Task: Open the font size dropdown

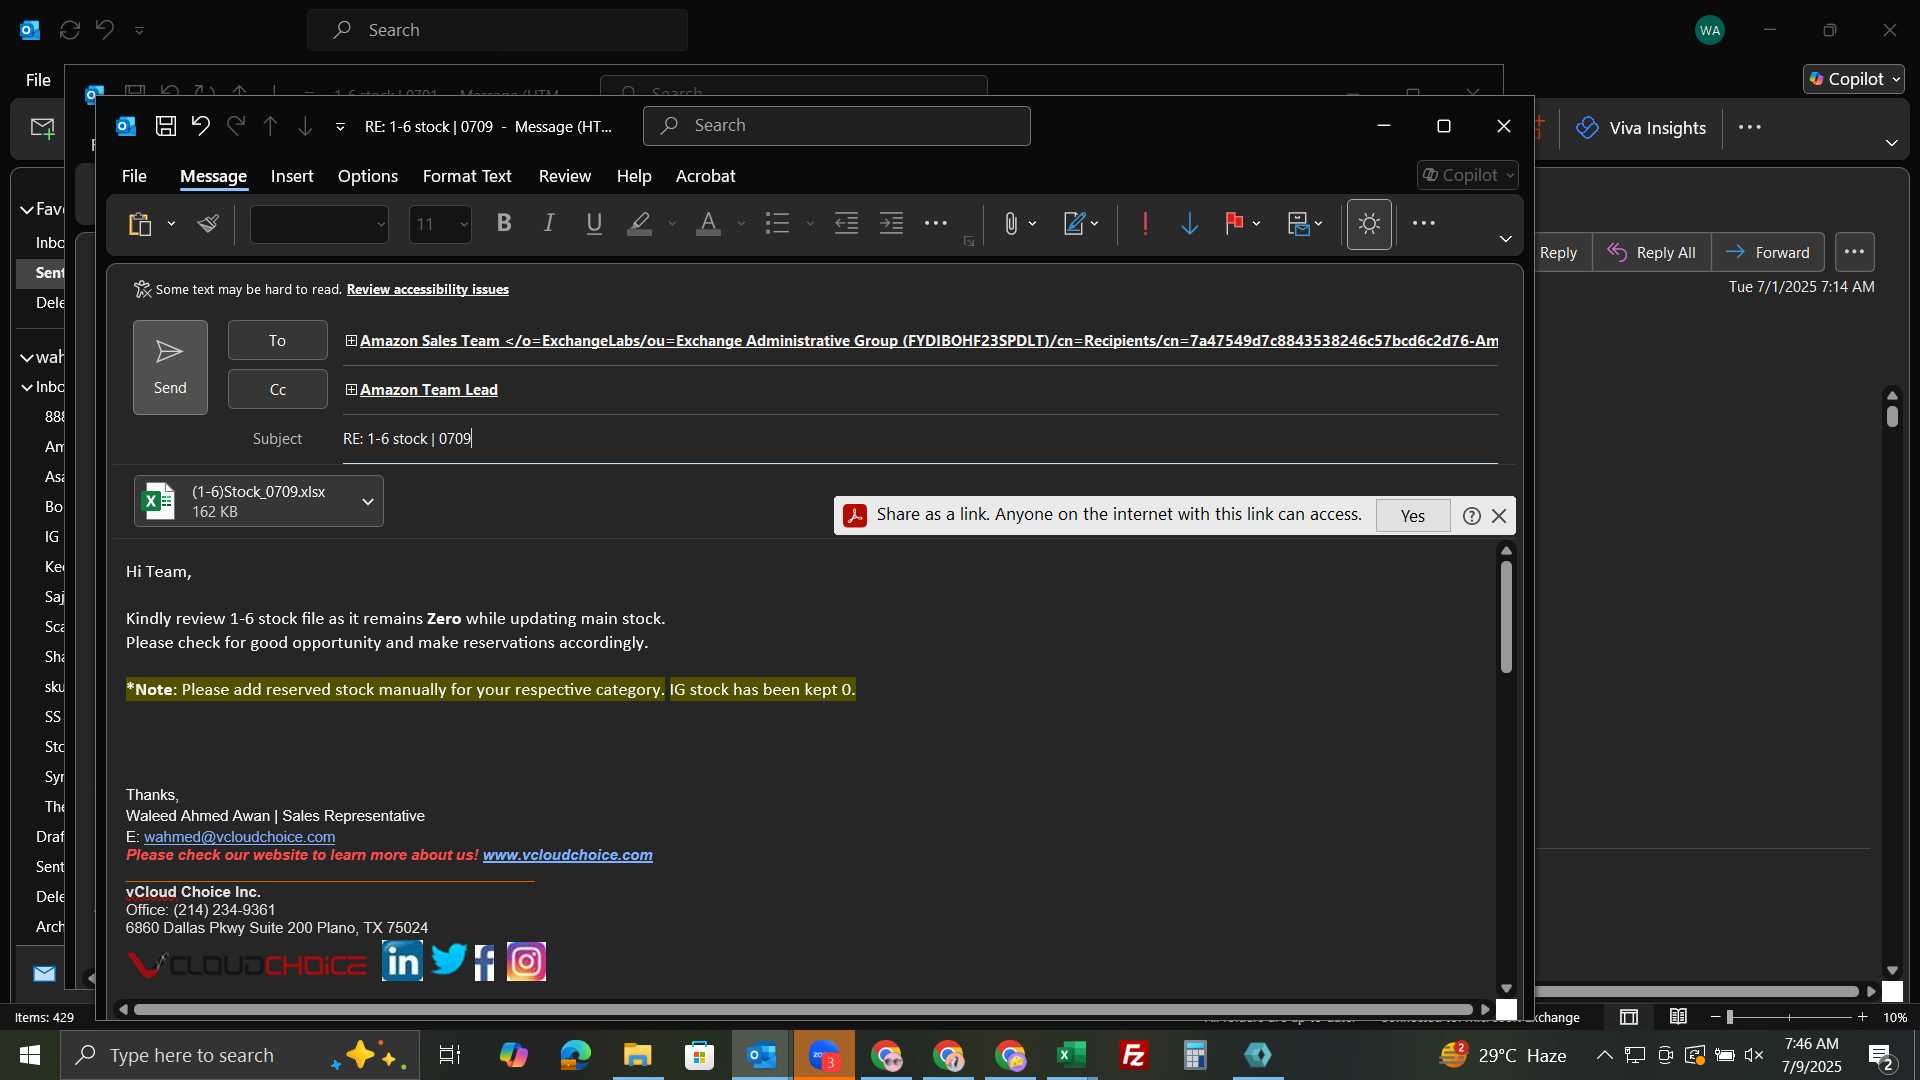Action: pyautogui.click(x=464, y=224)
